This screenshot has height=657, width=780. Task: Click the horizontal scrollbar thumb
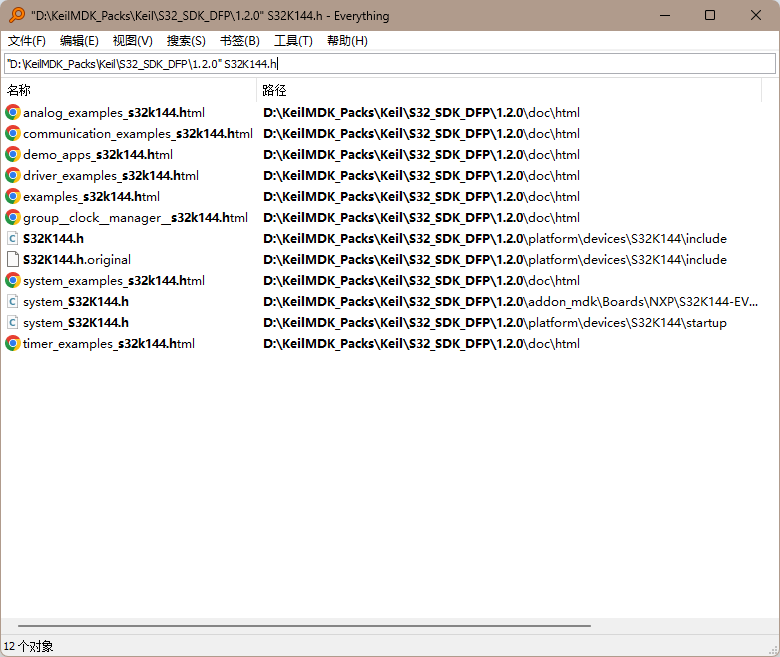304,626
